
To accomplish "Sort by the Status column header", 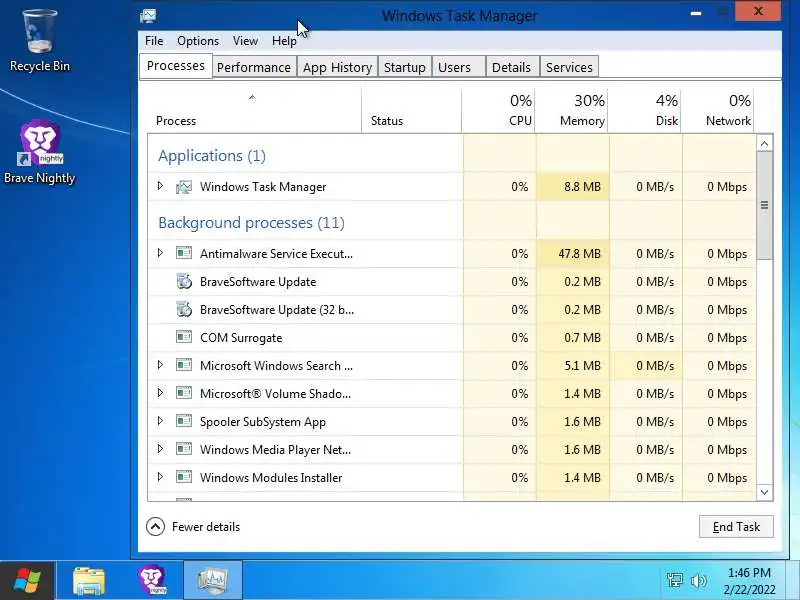I will point(411,110).
